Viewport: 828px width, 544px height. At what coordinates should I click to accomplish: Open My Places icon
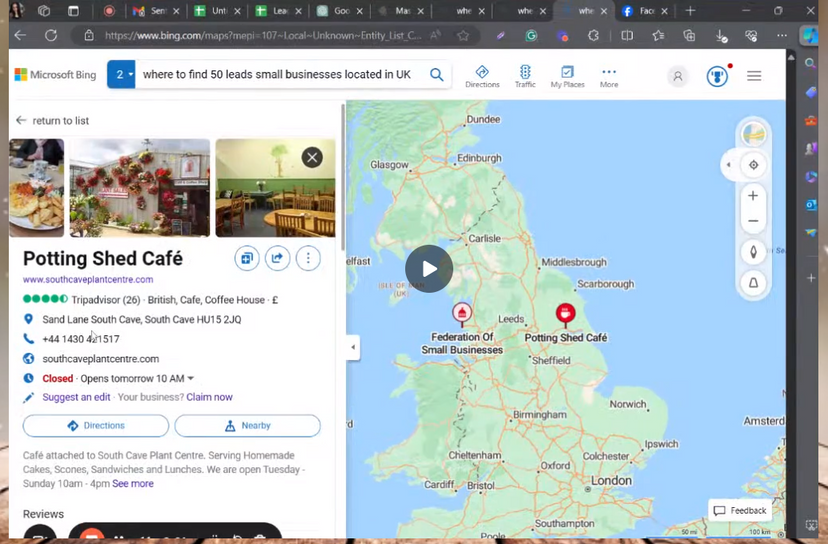pyautogui.click(x=567, y=76)
